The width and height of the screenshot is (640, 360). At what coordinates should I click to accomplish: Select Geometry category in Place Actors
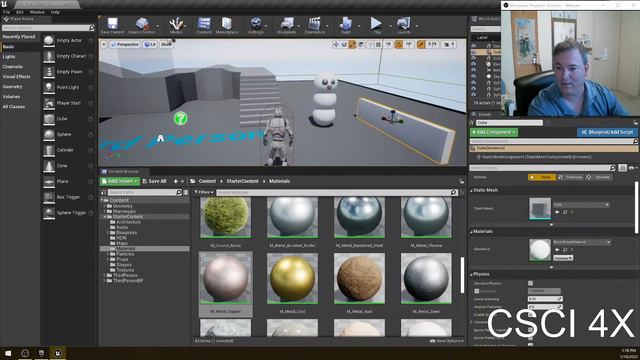click(12, 87)
